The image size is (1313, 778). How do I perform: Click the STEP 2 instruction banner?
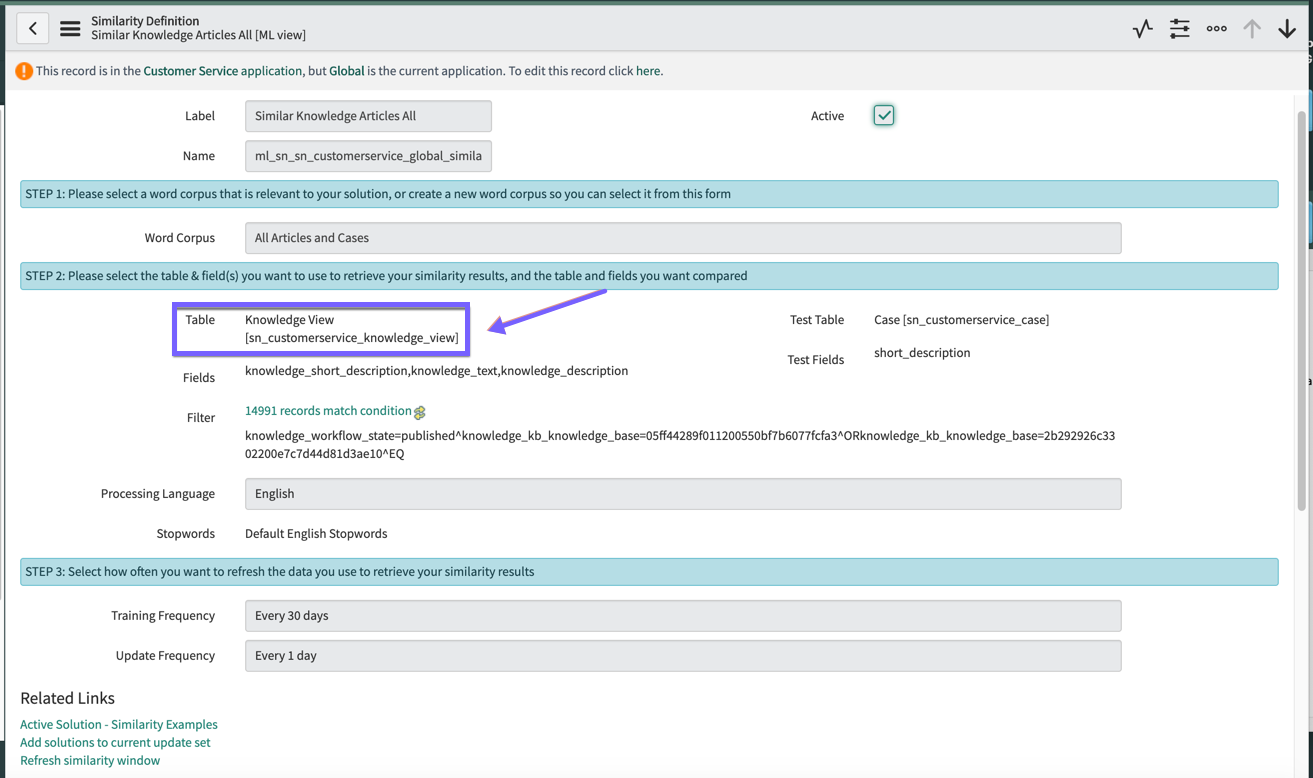point(649,276)
